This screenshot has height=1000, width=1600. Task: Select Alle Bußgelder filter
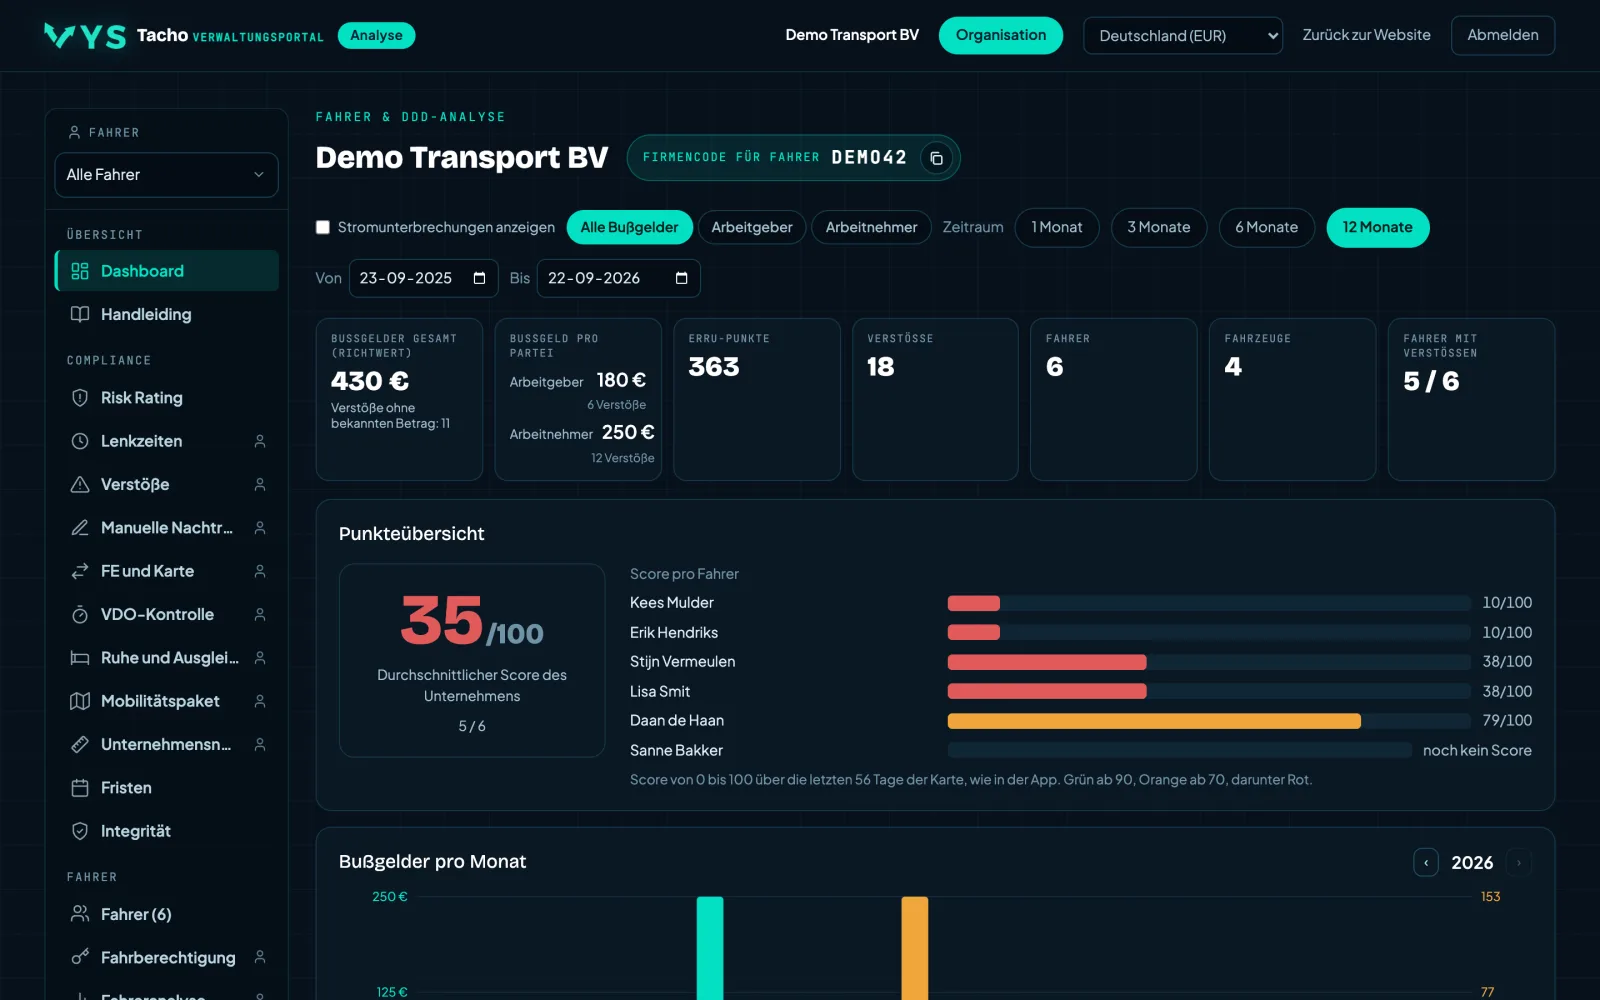pos(629,227)
